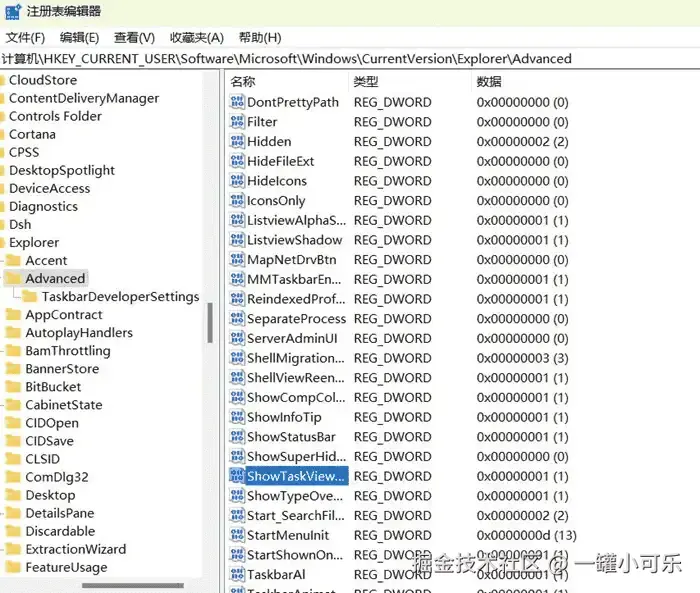The image size is (700, 593).
Task: Open the 帮助(H) menu
Action: click(x=260, y=38)
